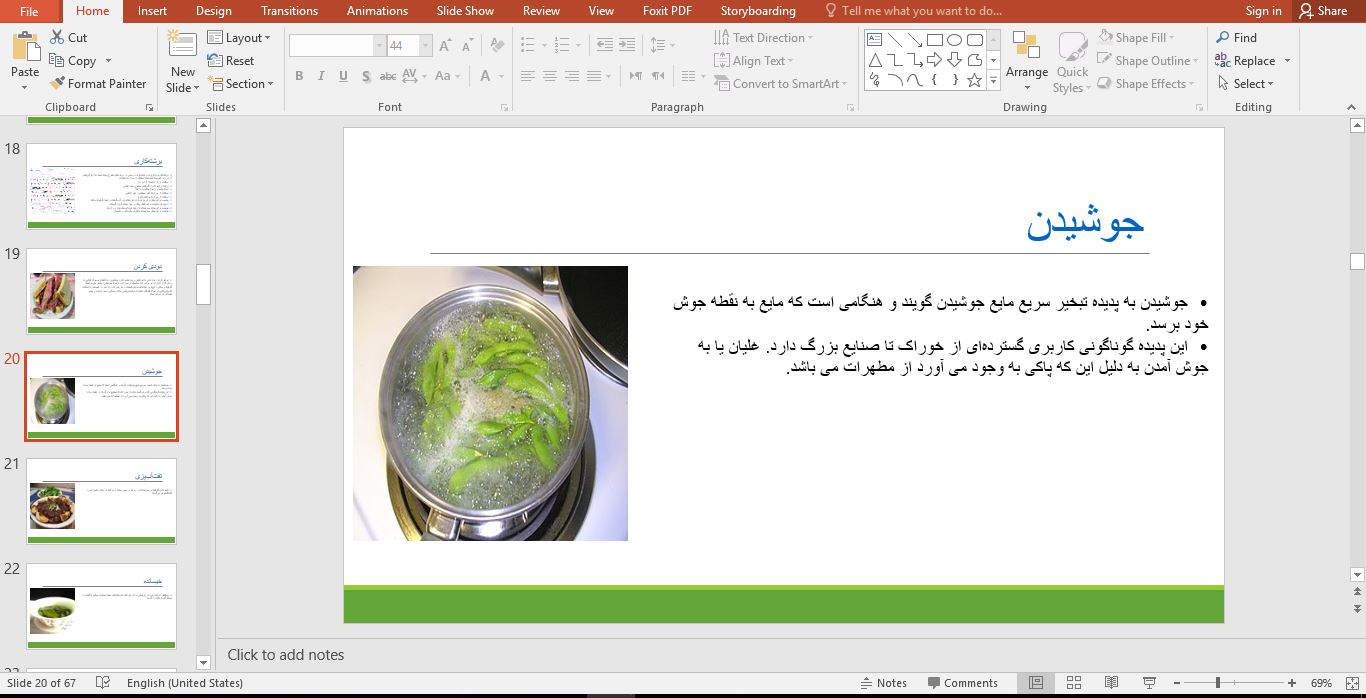This screenshot has height=698, width=1366.
Task: Switch to Slide Sorter view
Action: click(1074, 683)
